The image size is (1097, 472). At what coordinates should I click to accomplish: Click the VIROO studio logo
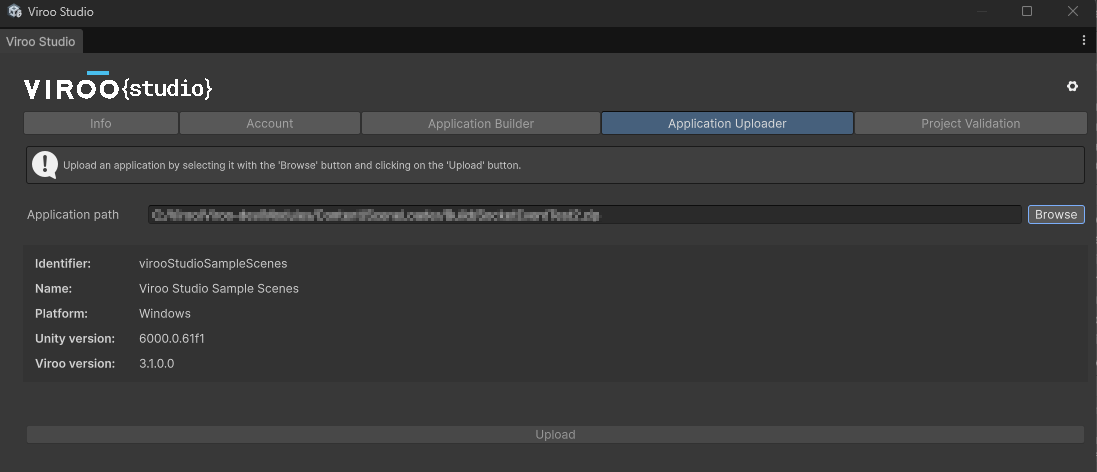pyautogui.click(x=118, y=87)
